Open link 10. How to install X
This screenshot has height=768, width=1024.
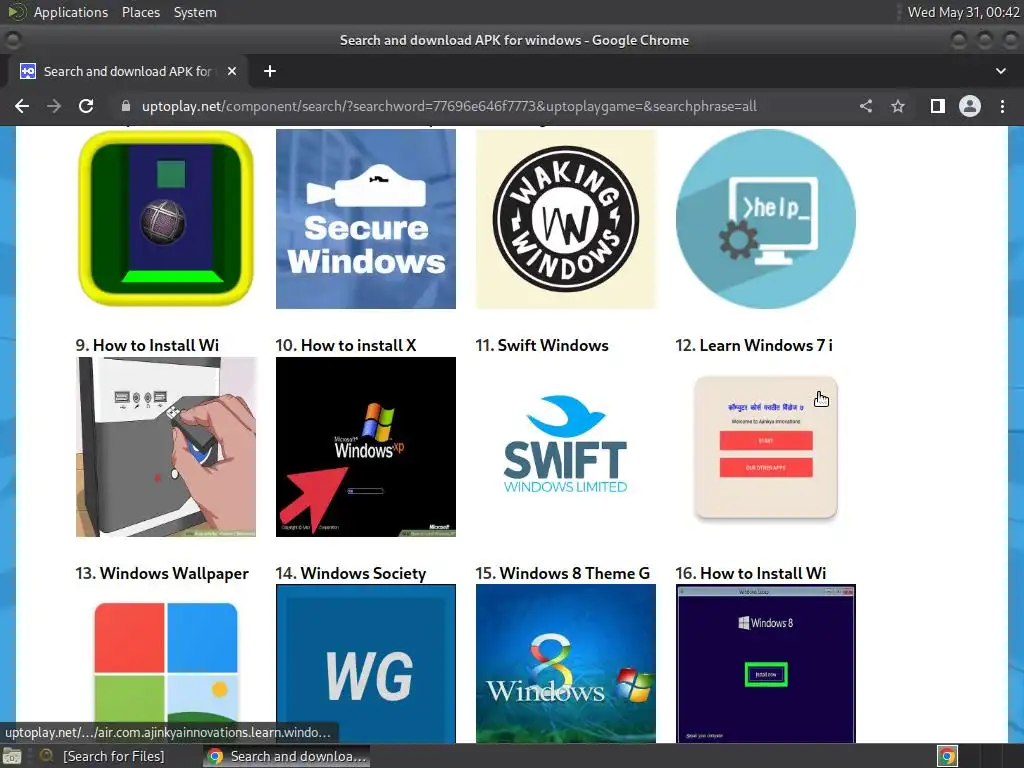(x=345, y=345)
